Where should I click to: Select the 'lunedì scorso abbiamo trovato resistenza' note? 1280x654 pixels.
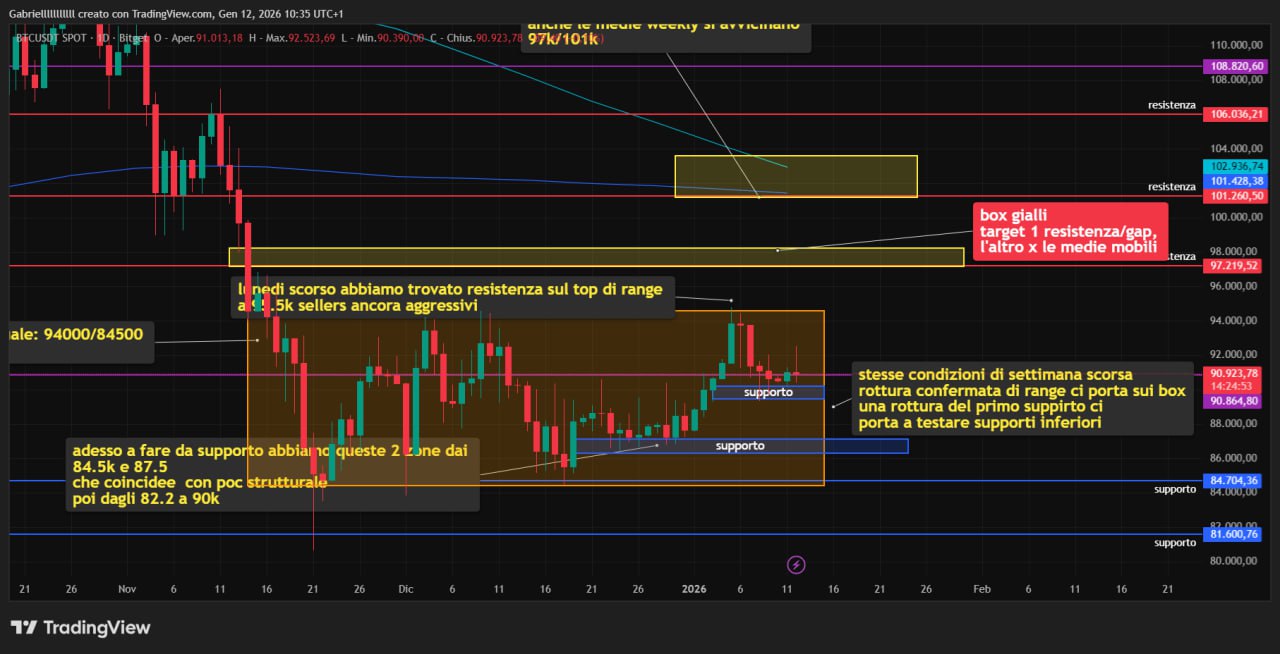point(452,297)
